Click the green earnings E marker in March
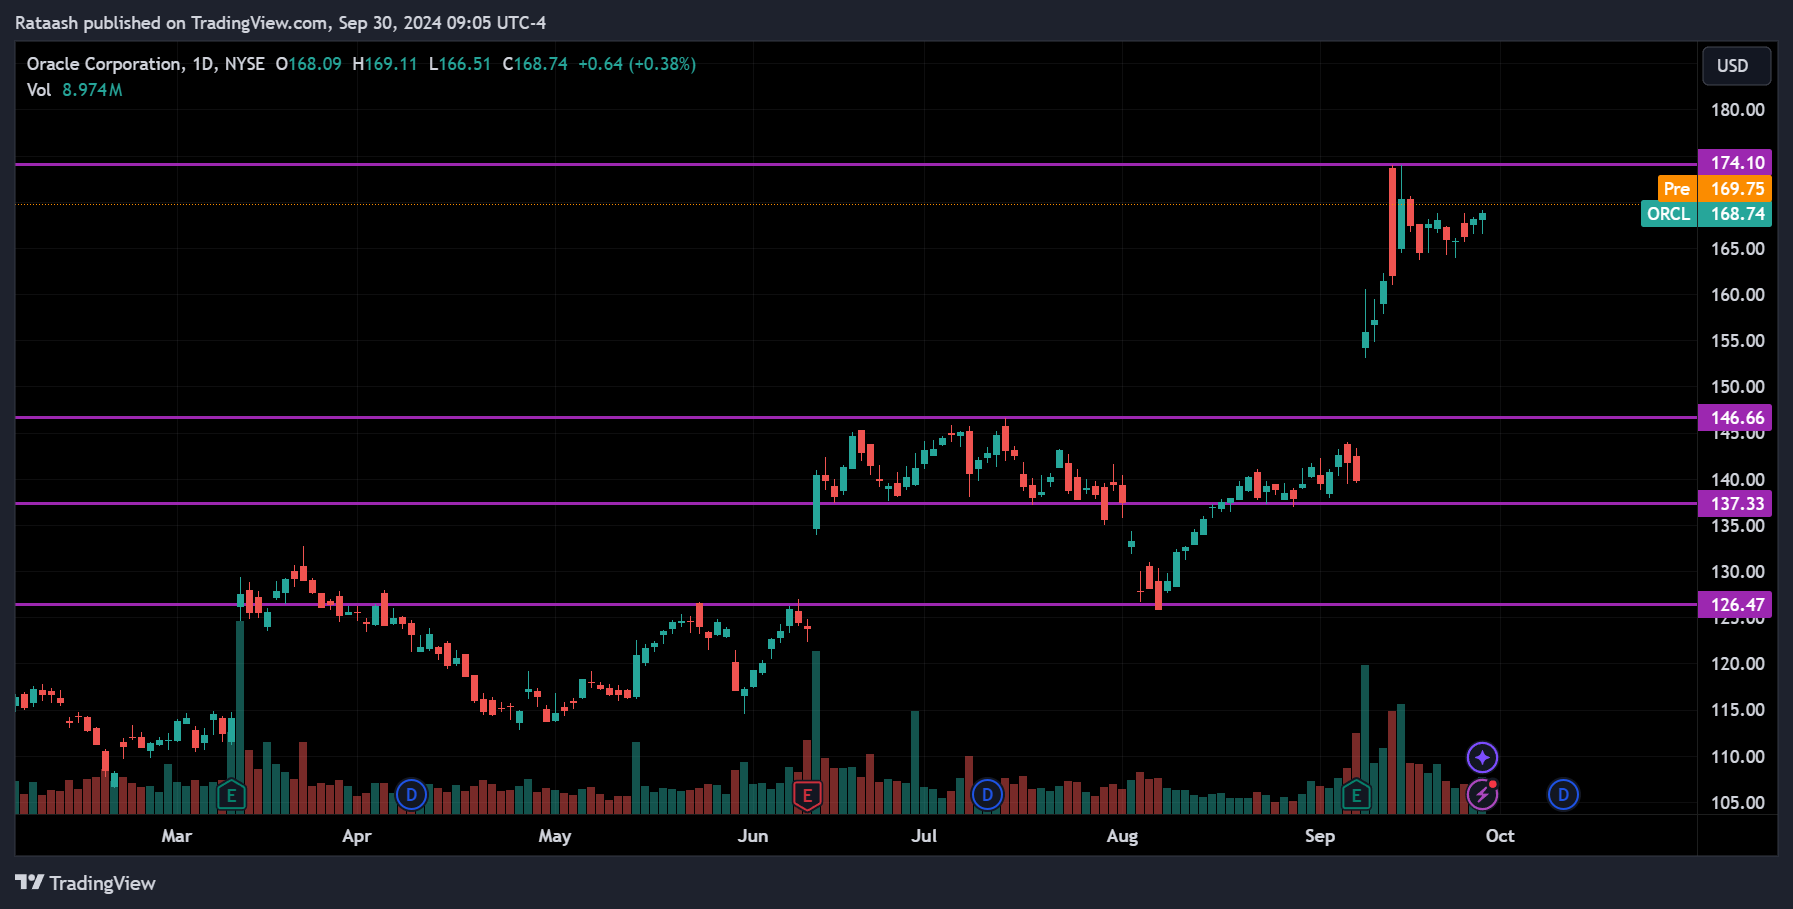 pyautogui.click(x=231, y=796)
